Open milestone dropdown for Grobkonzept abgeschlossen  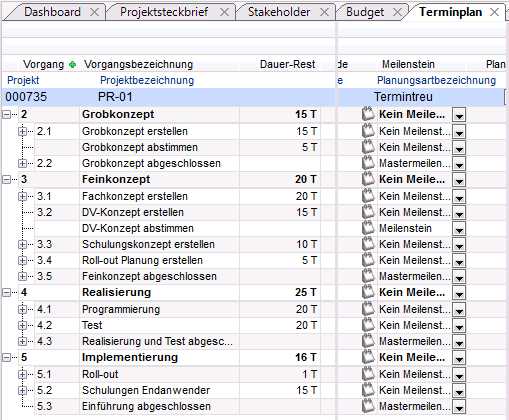(x=459, y=164)
